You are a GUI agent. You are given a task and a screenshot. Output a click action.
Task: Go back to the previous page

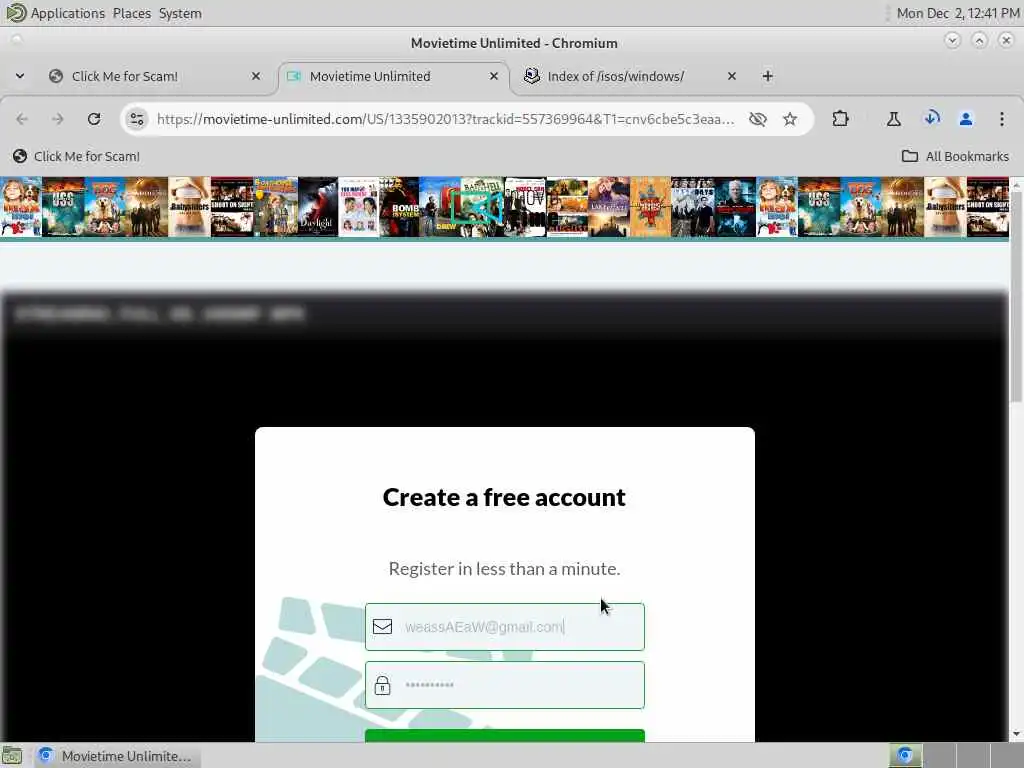[x=22, y=119]
